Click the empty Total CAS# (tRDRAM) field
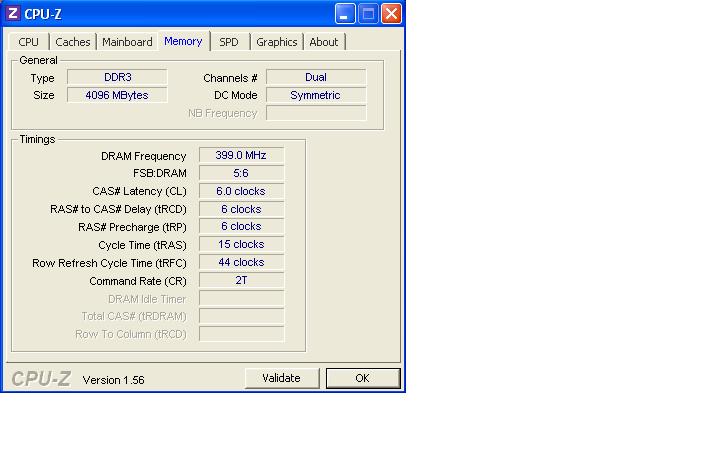 (242, 316)
